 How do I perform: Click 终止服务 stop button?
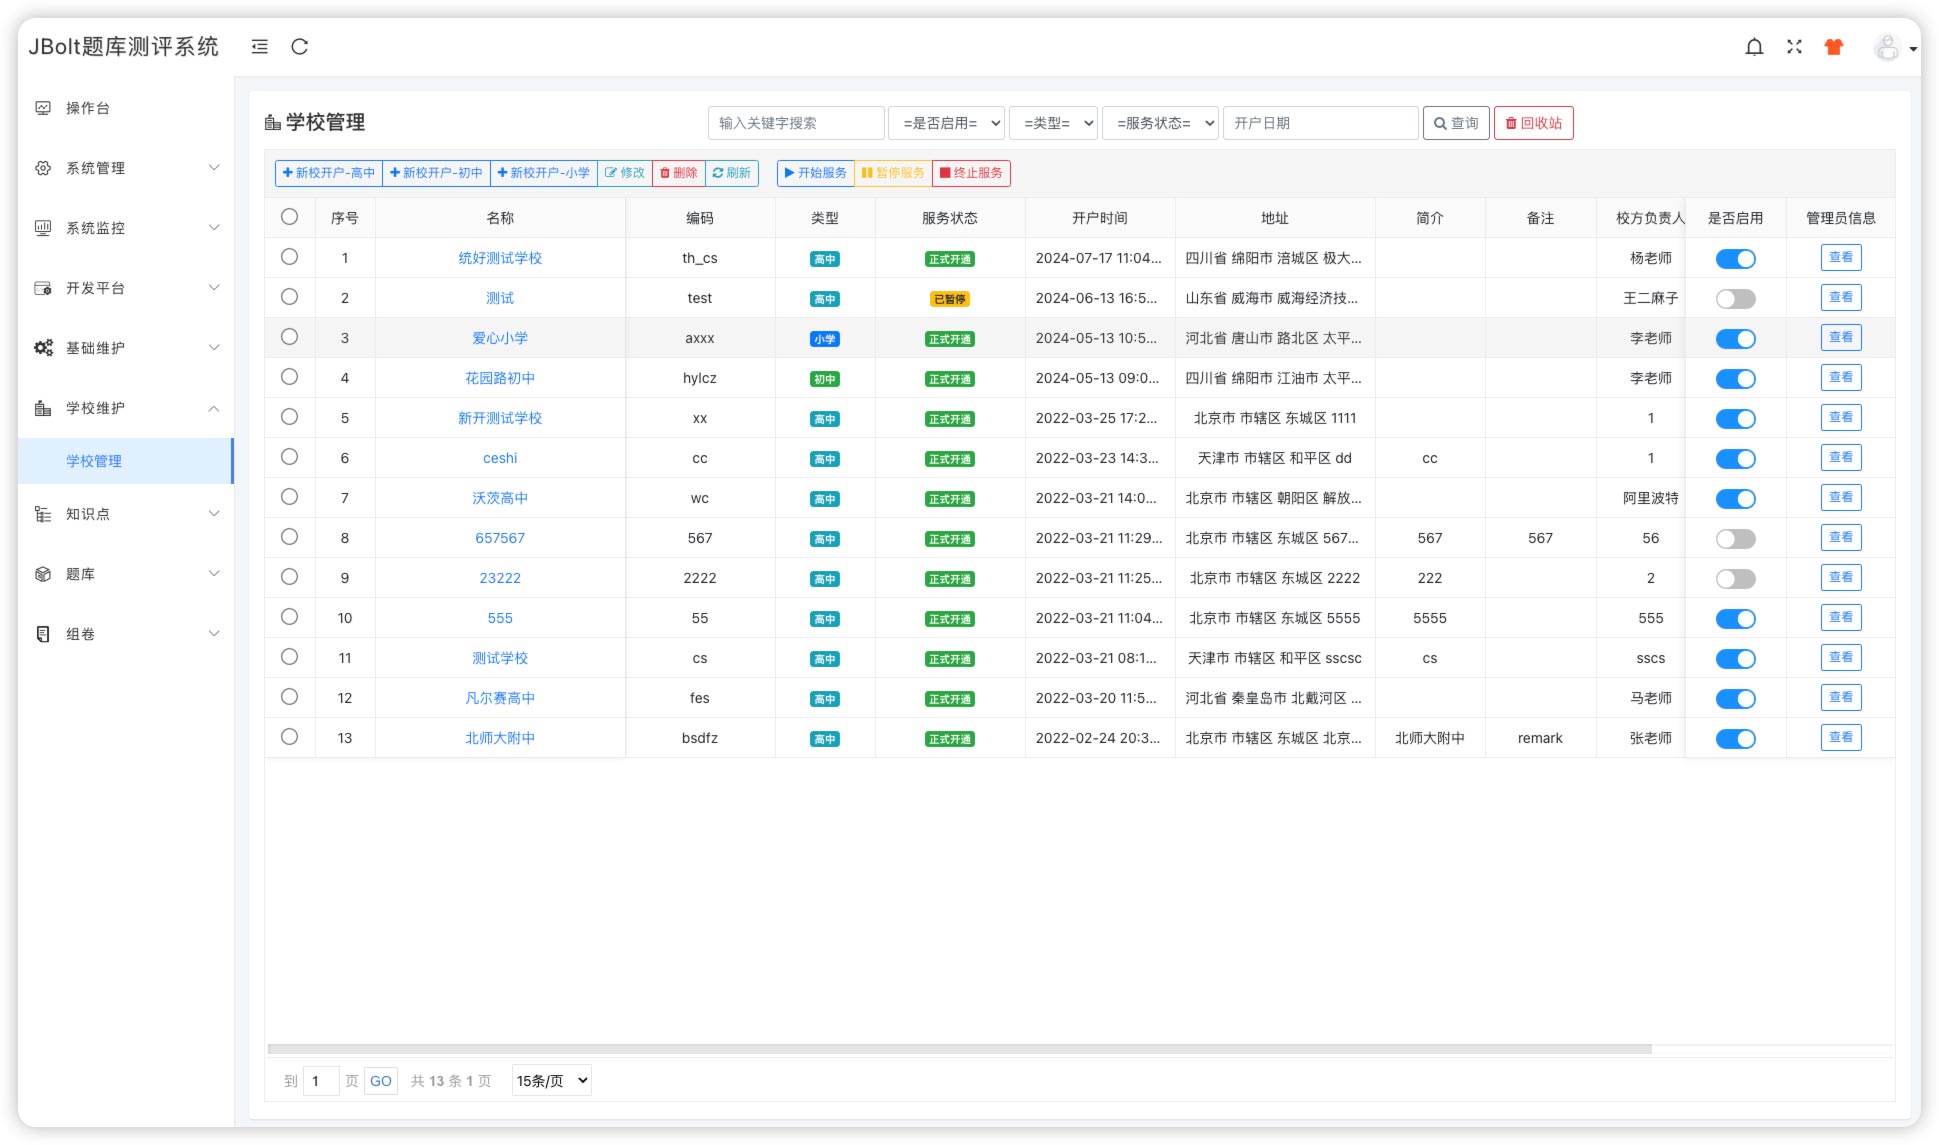click(x=972, y=173)
